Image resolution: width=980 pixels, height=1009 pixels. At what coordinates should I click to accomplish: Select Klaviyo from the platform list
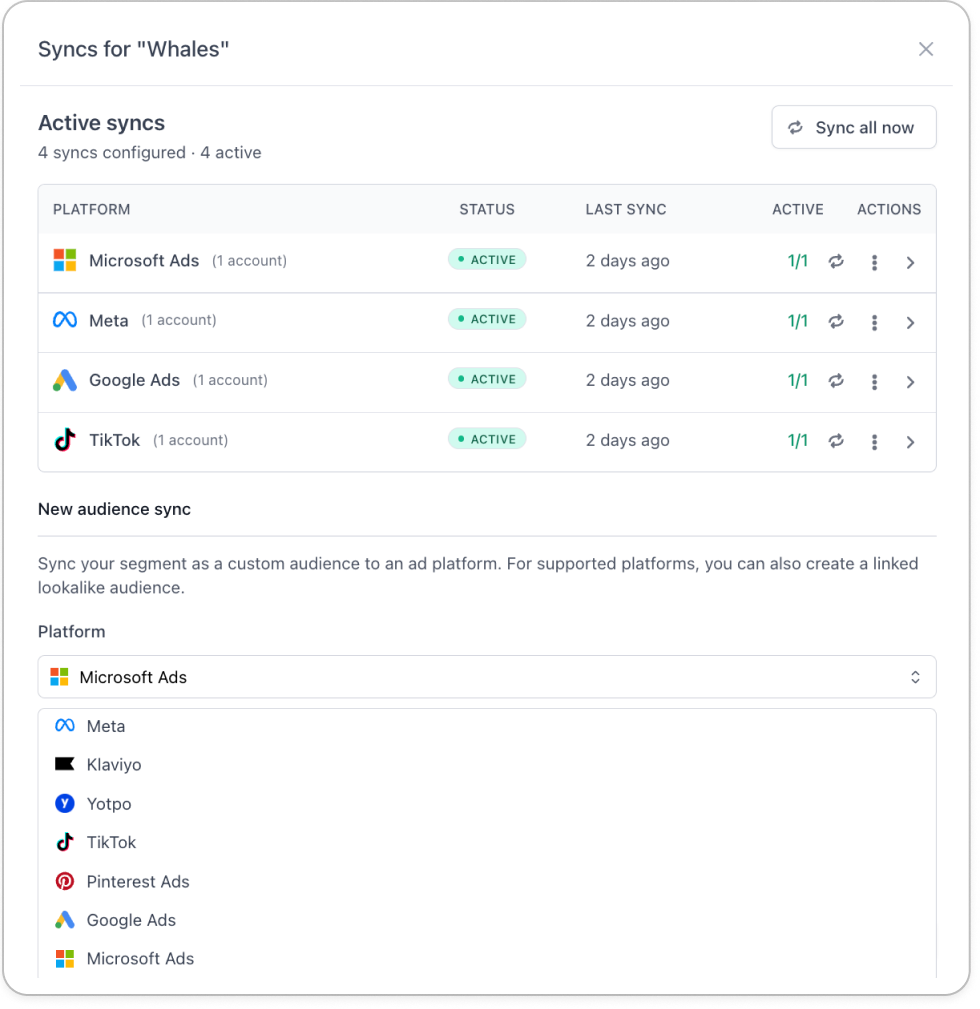click(x=486, y=764)
